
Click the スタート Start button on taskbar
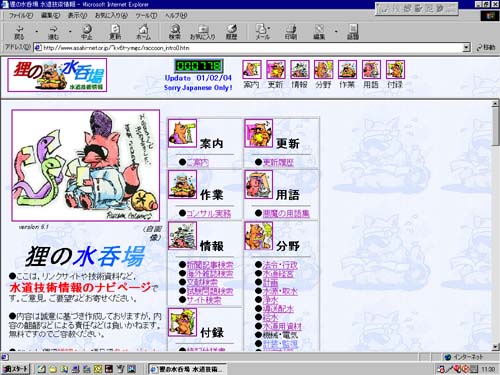coord(16,369)
